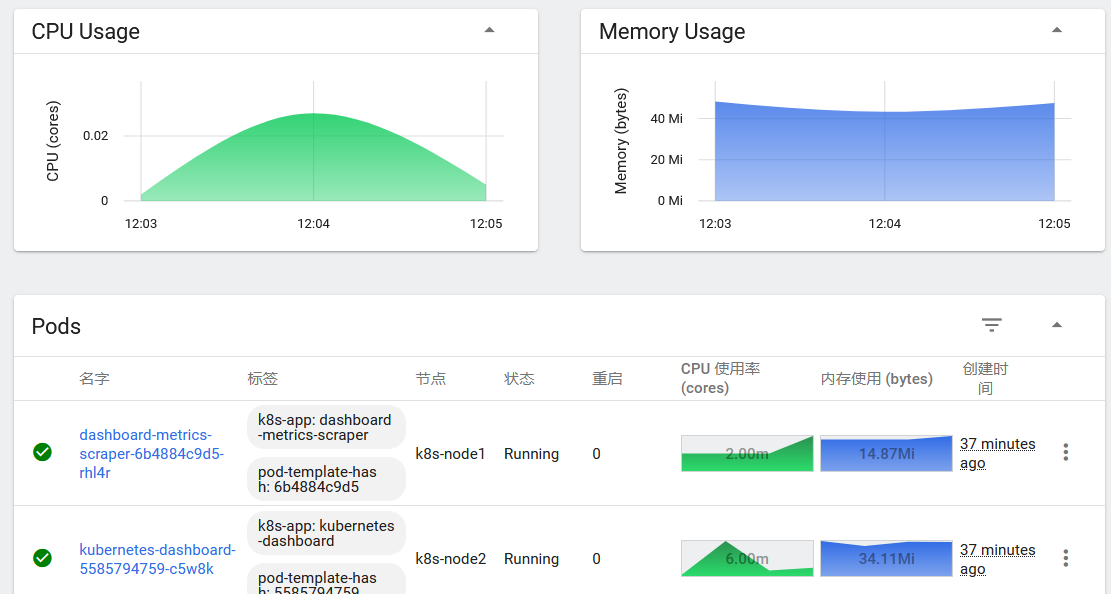Collapse the Pods card
This screenshot has width=1111, height=594.
click(1056, 325)
